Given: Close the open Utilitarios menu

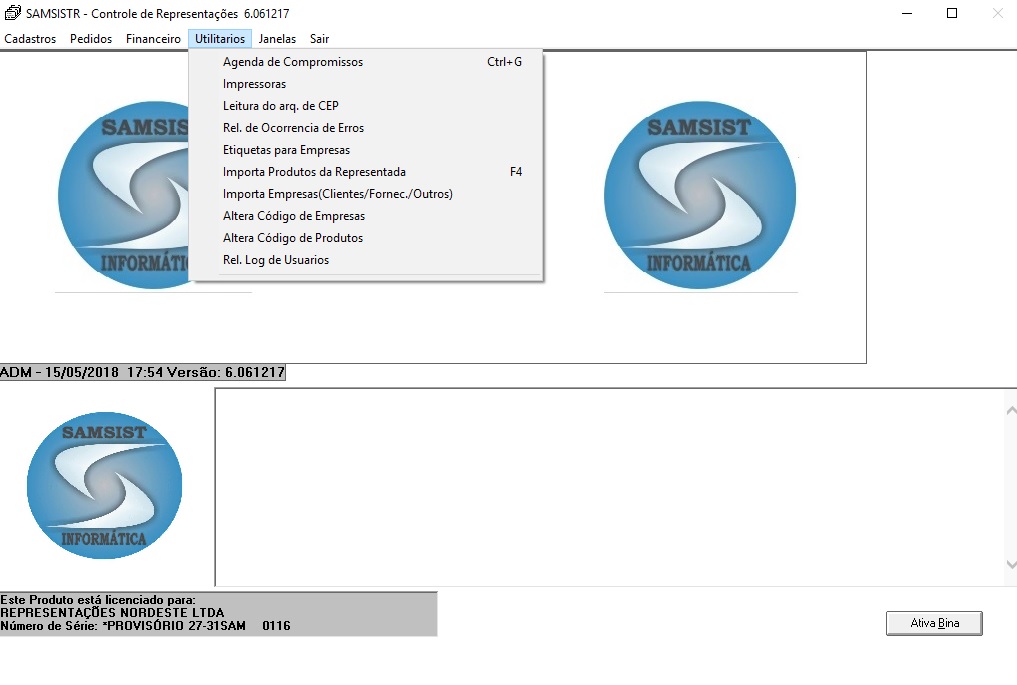Looking at the screenshot, I should pos(220,39).
